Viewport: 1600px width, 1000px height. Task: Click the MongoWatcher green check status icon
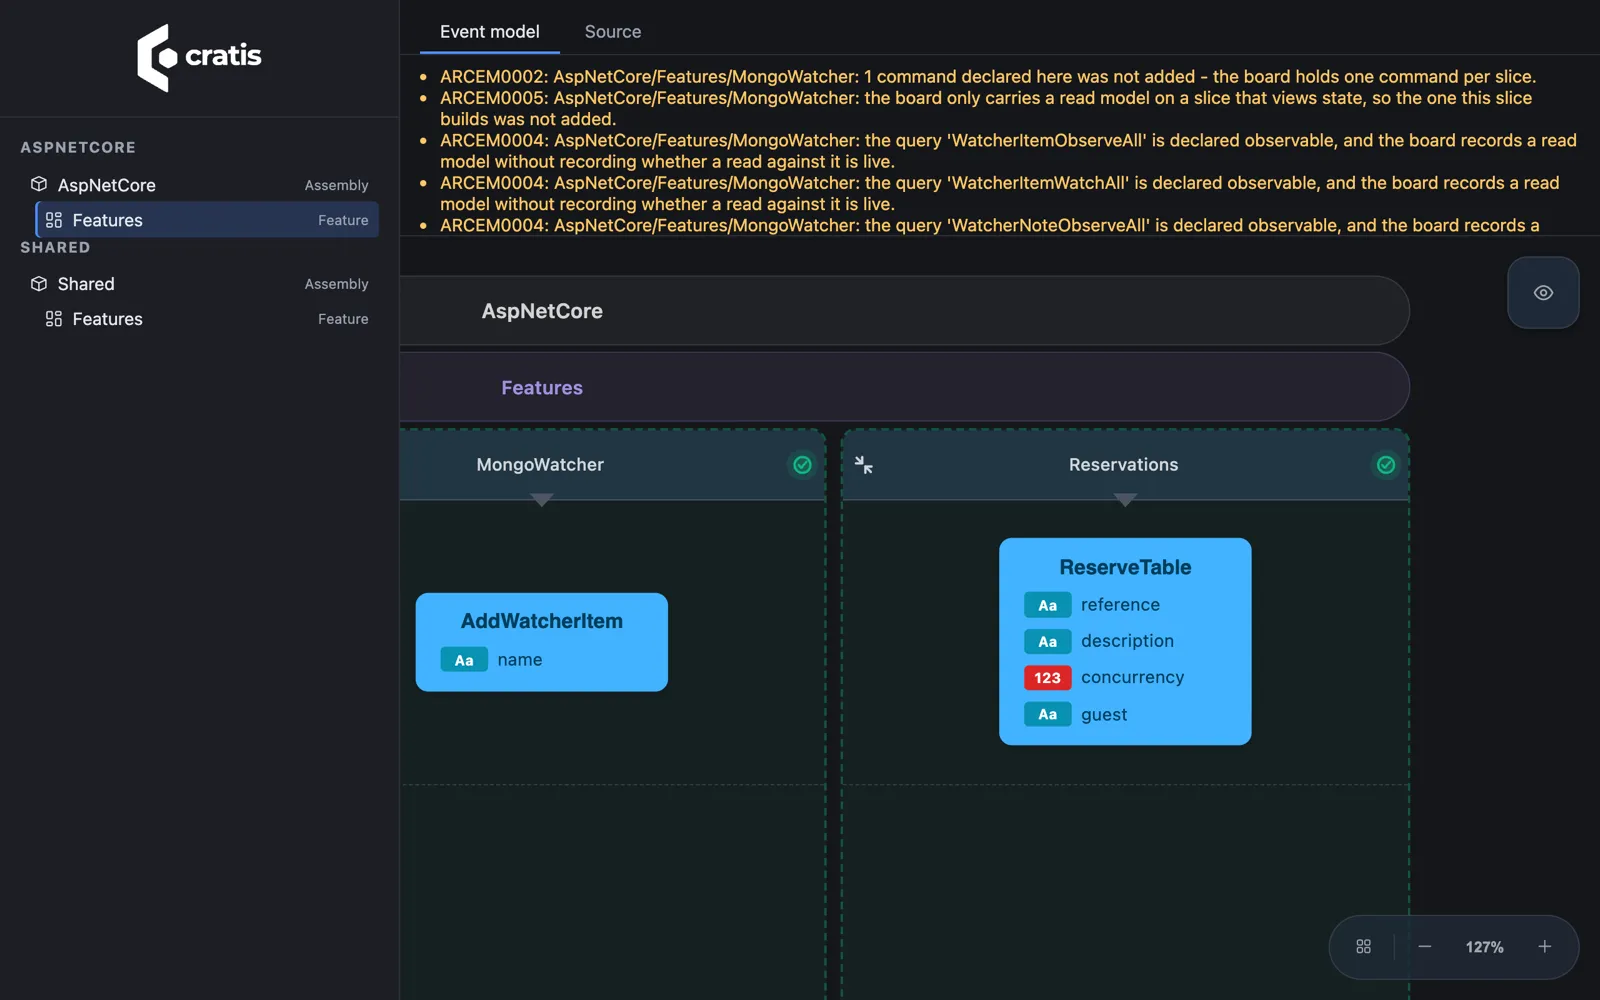[802, 465]
